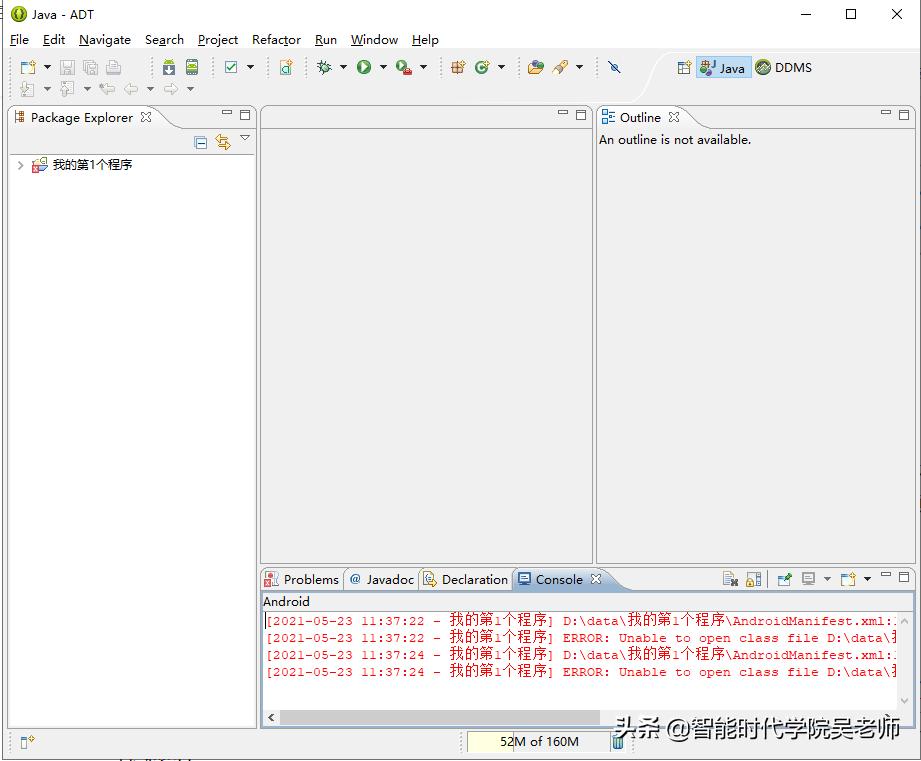The height and width of the screenshot is (761, 921).
Task: Click the New Java Package icon
Action: (458, 67)
